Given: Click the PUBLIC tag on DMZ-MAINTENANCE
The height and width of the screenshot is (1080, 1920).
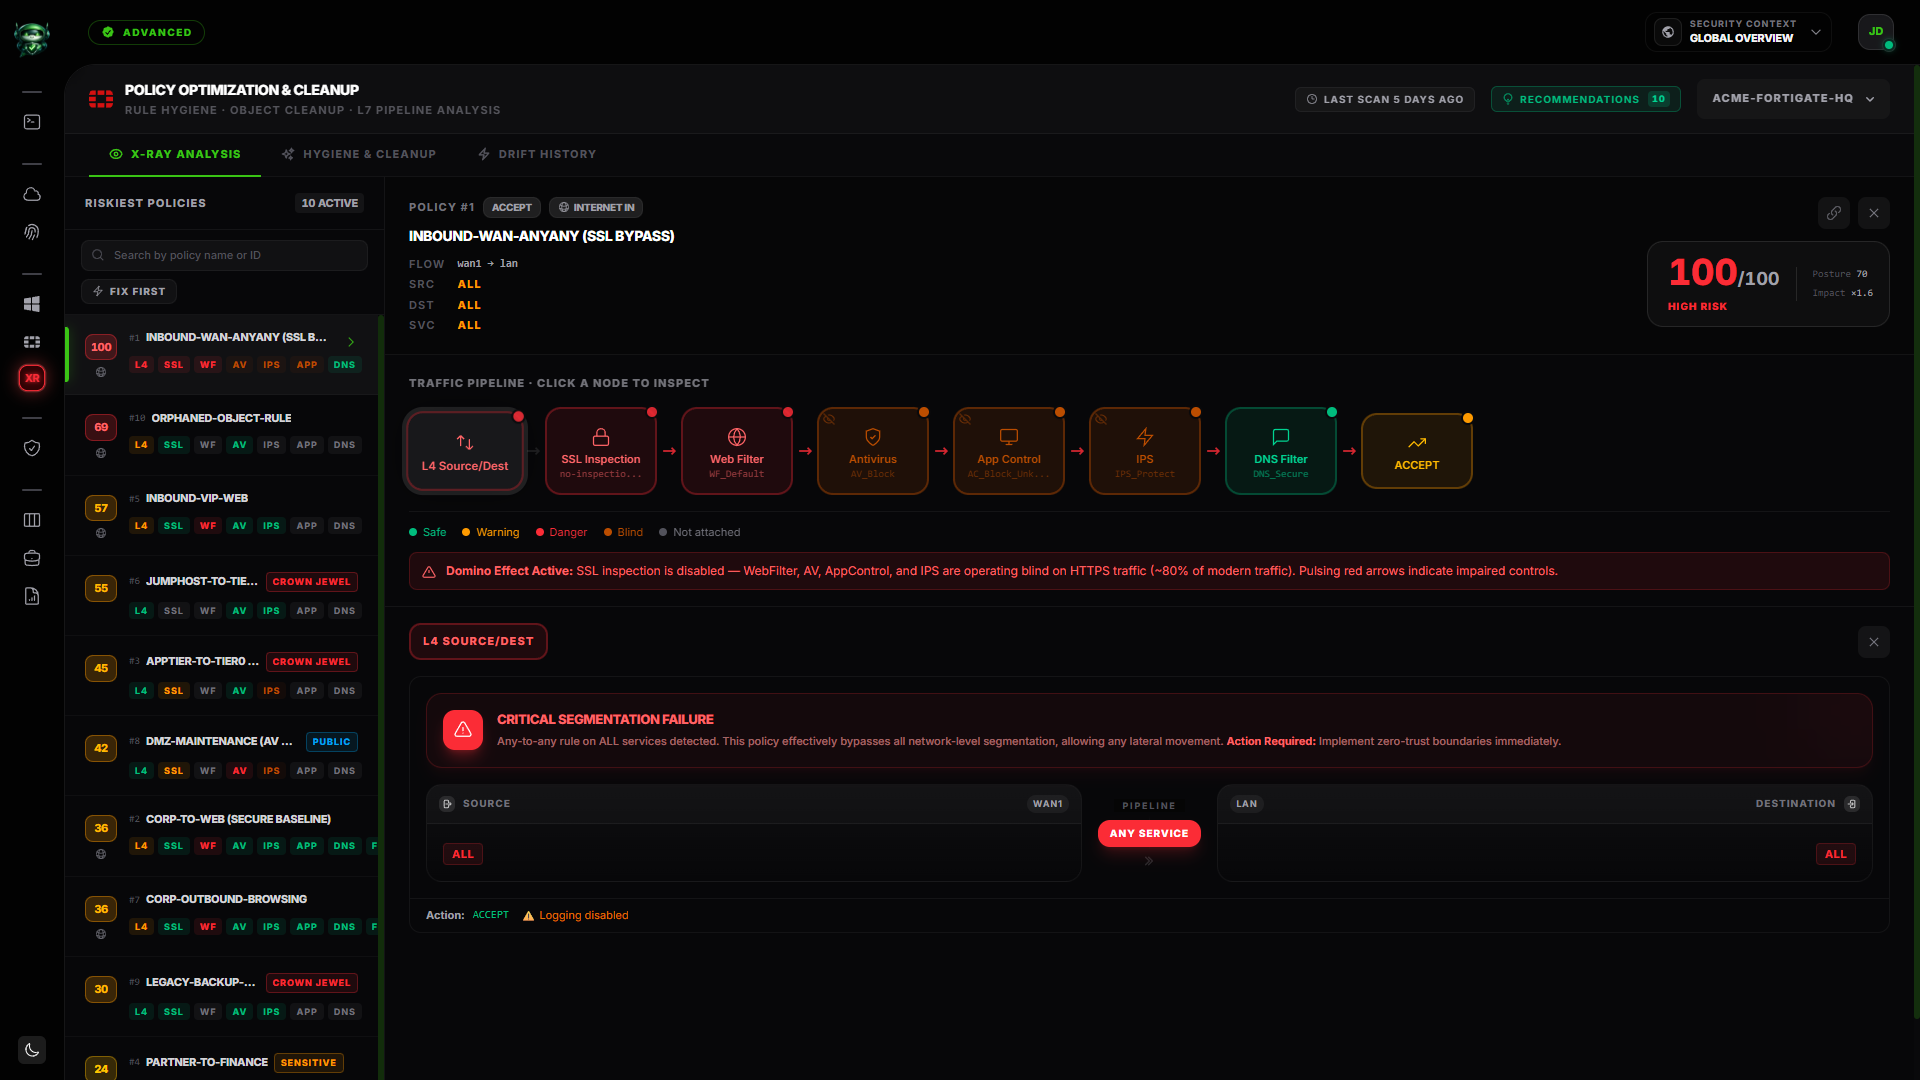Looking at the screenshot, I should (x=331, y=742).
